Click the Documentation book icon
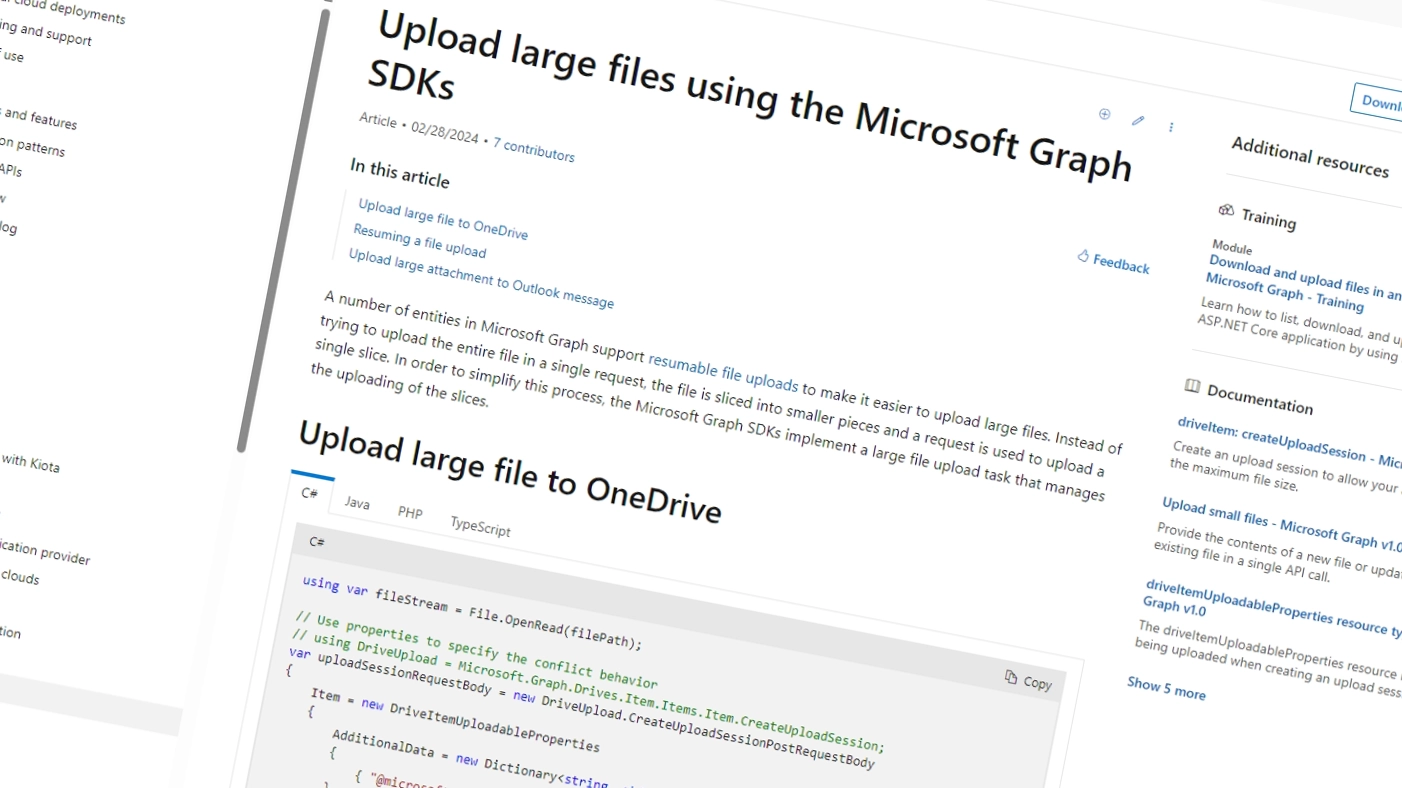Viewport: 1402px width, 788px height. coord(1192,385)
